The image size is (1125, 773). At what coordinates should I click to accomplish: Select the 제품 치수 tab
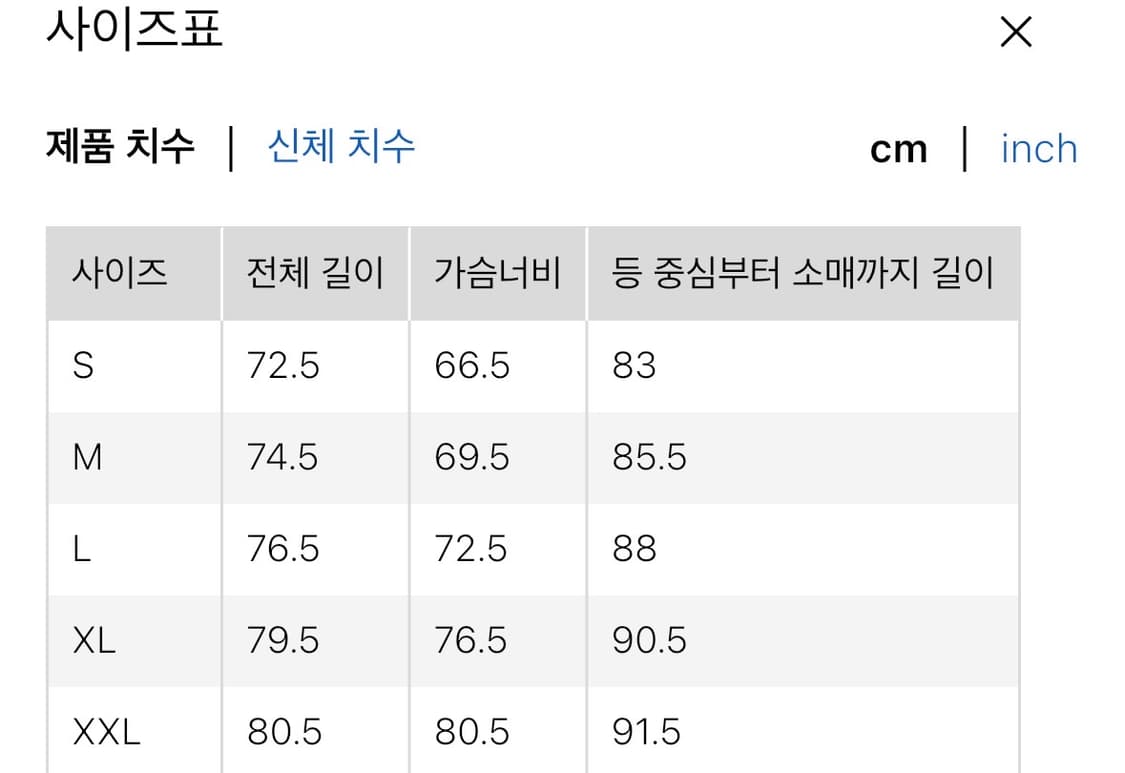[x=117, y=147]
